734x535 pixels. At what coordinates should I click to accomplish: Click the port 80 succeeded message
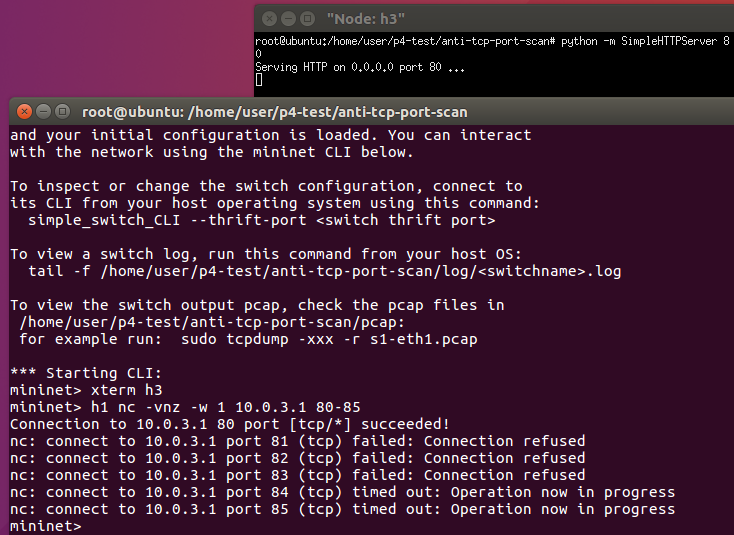click(230, 424)
